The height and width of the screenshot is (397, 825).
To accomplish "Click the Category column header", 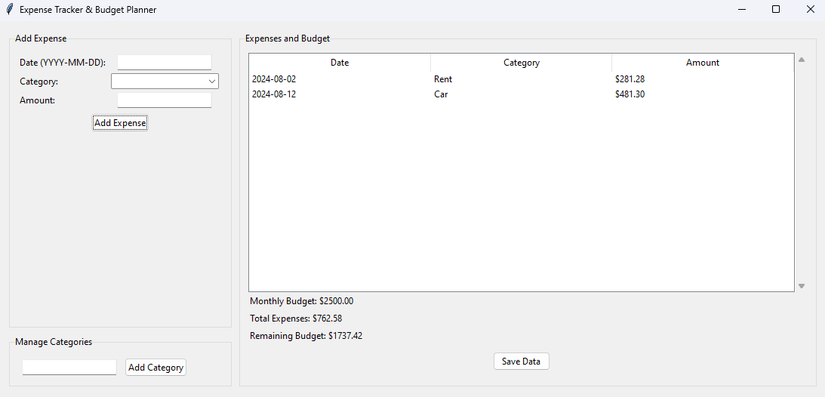I will pyautogui.click(x=521, y=63).
